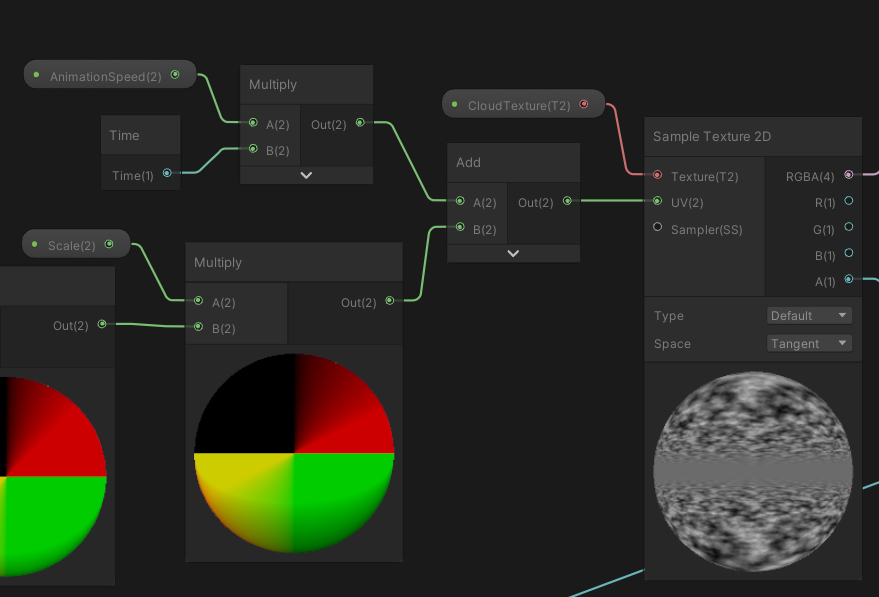Image resolution: width=879 pixels, height=597 pixels.
Task: Collapse the top Multiply node via its chevron
Action: [306, 174]
